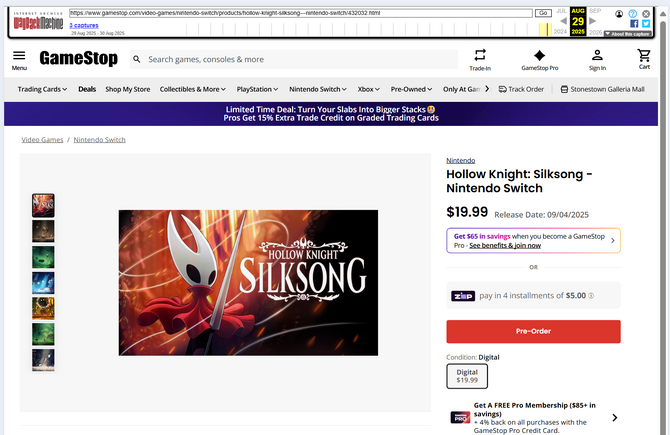The height and width of the screenshot is (435, 670).
Task: Click the Wayback Machine logo
Action: 35,20
